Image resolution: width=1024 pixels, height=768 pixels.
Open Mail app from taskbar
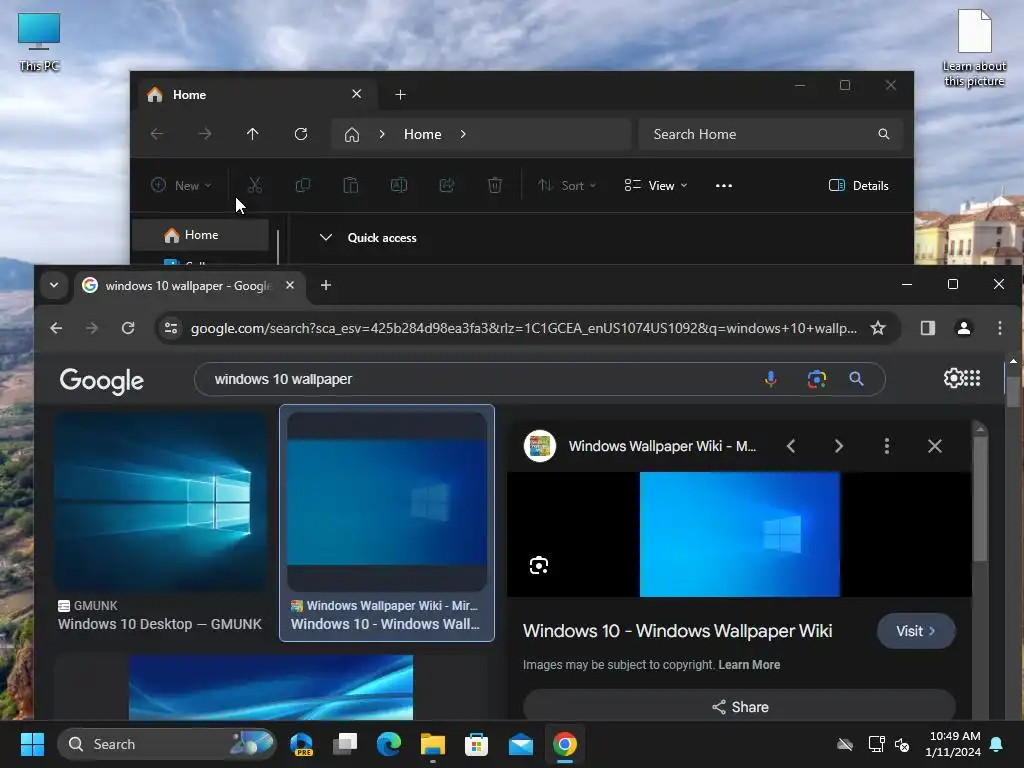pyautogui.click(x=520, y=744)
